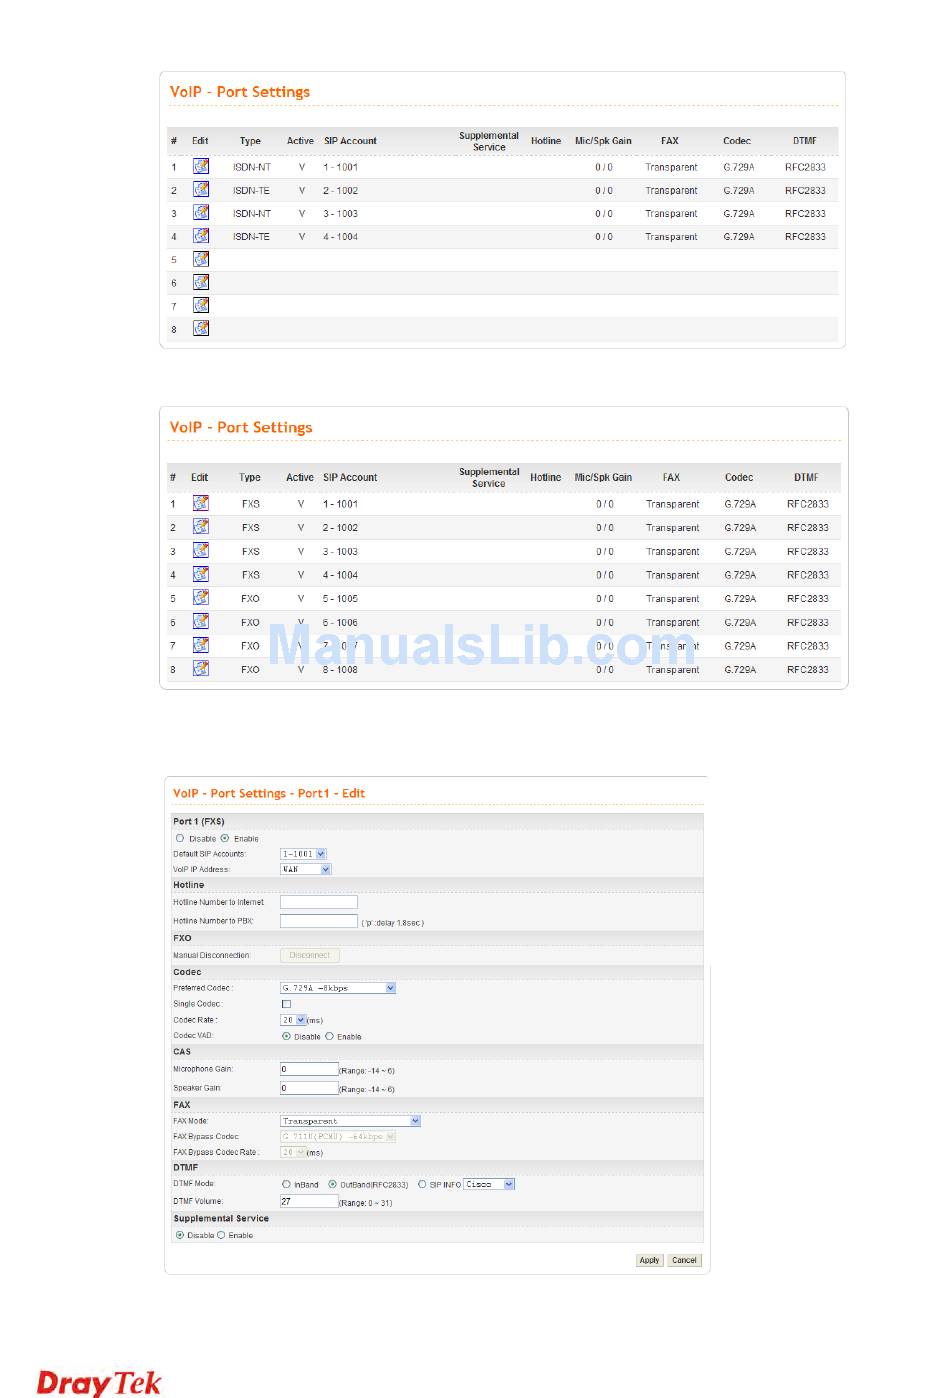Image resolution: width=950 pixels, height=1398 pixels.
Task: Click Hotline Number to PBX field
Action: click(x=318, y=921)
